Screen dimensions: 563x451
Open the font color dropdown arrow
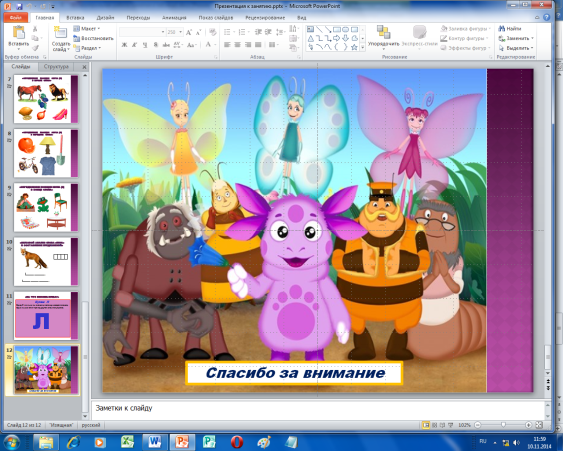tap(215, 45)
